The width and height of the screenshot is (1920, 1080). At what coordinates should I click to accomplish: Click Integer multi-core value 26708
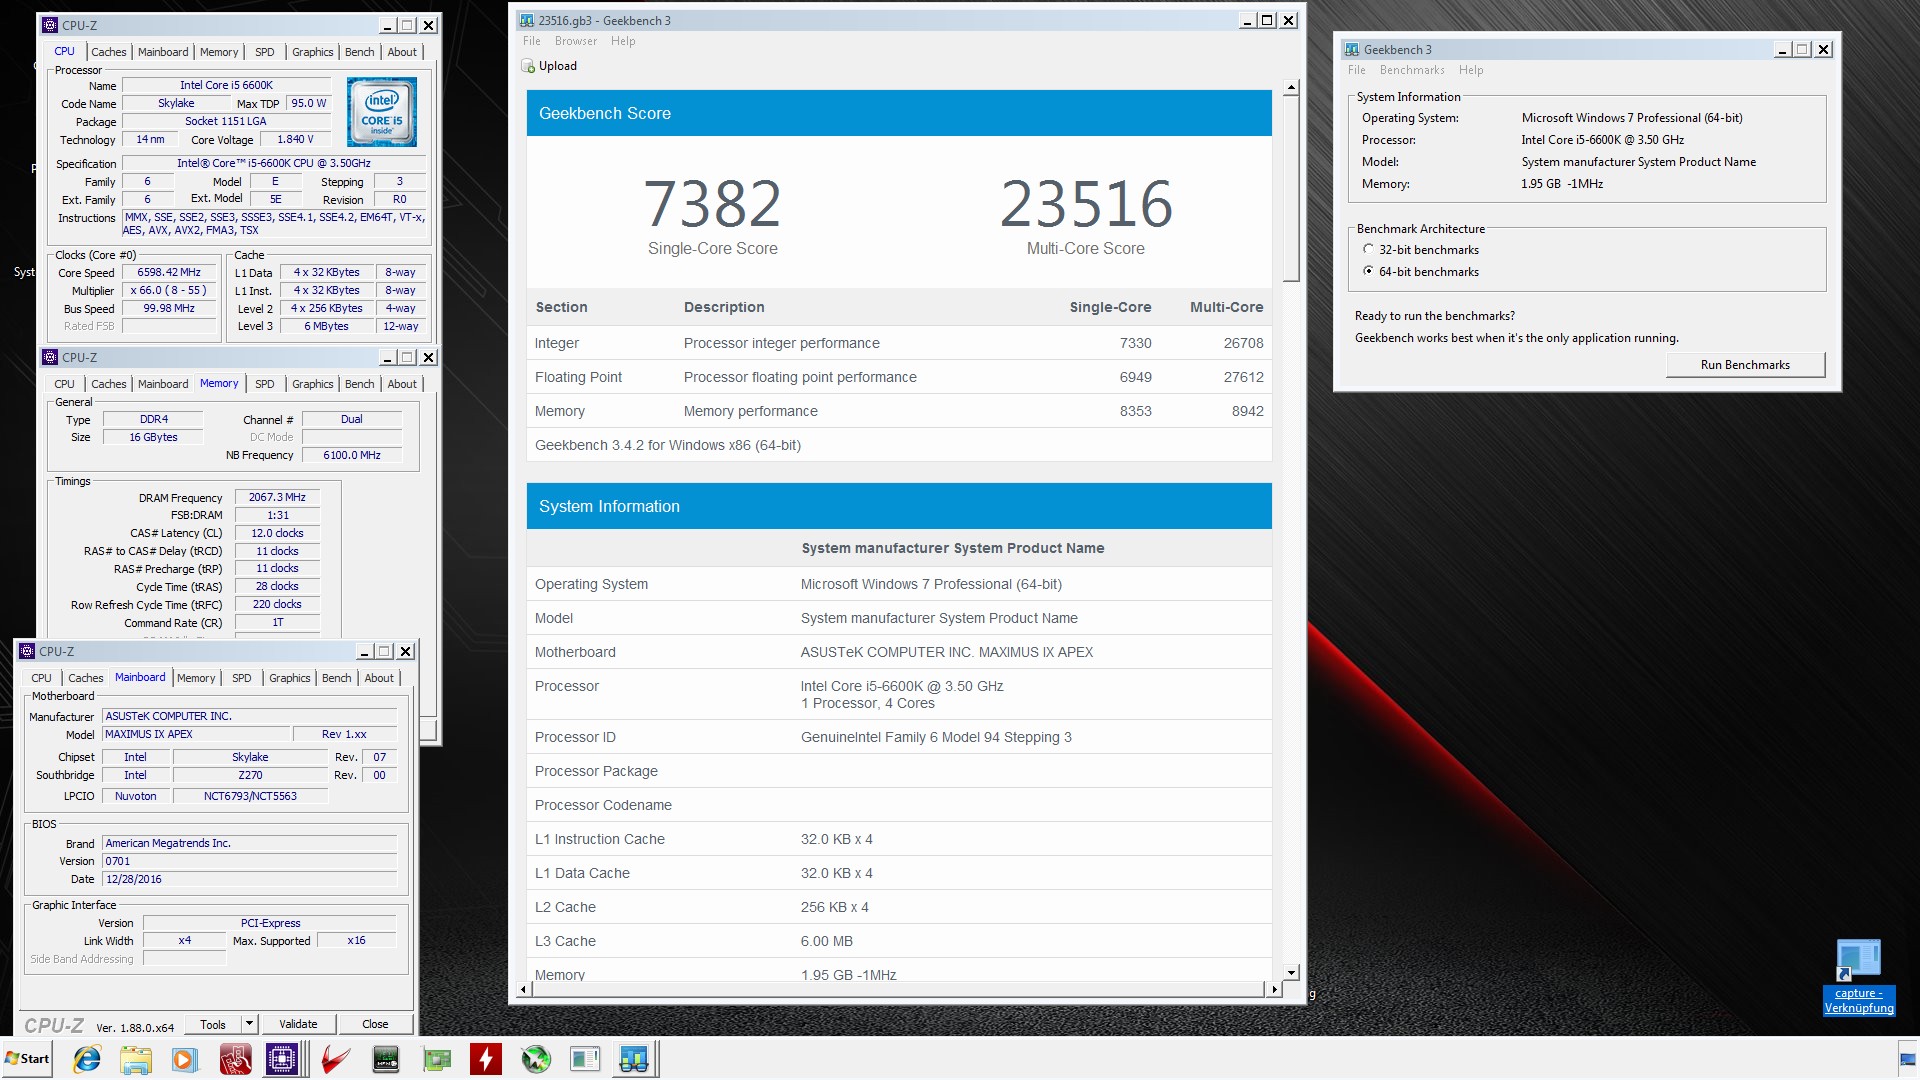1243,343
